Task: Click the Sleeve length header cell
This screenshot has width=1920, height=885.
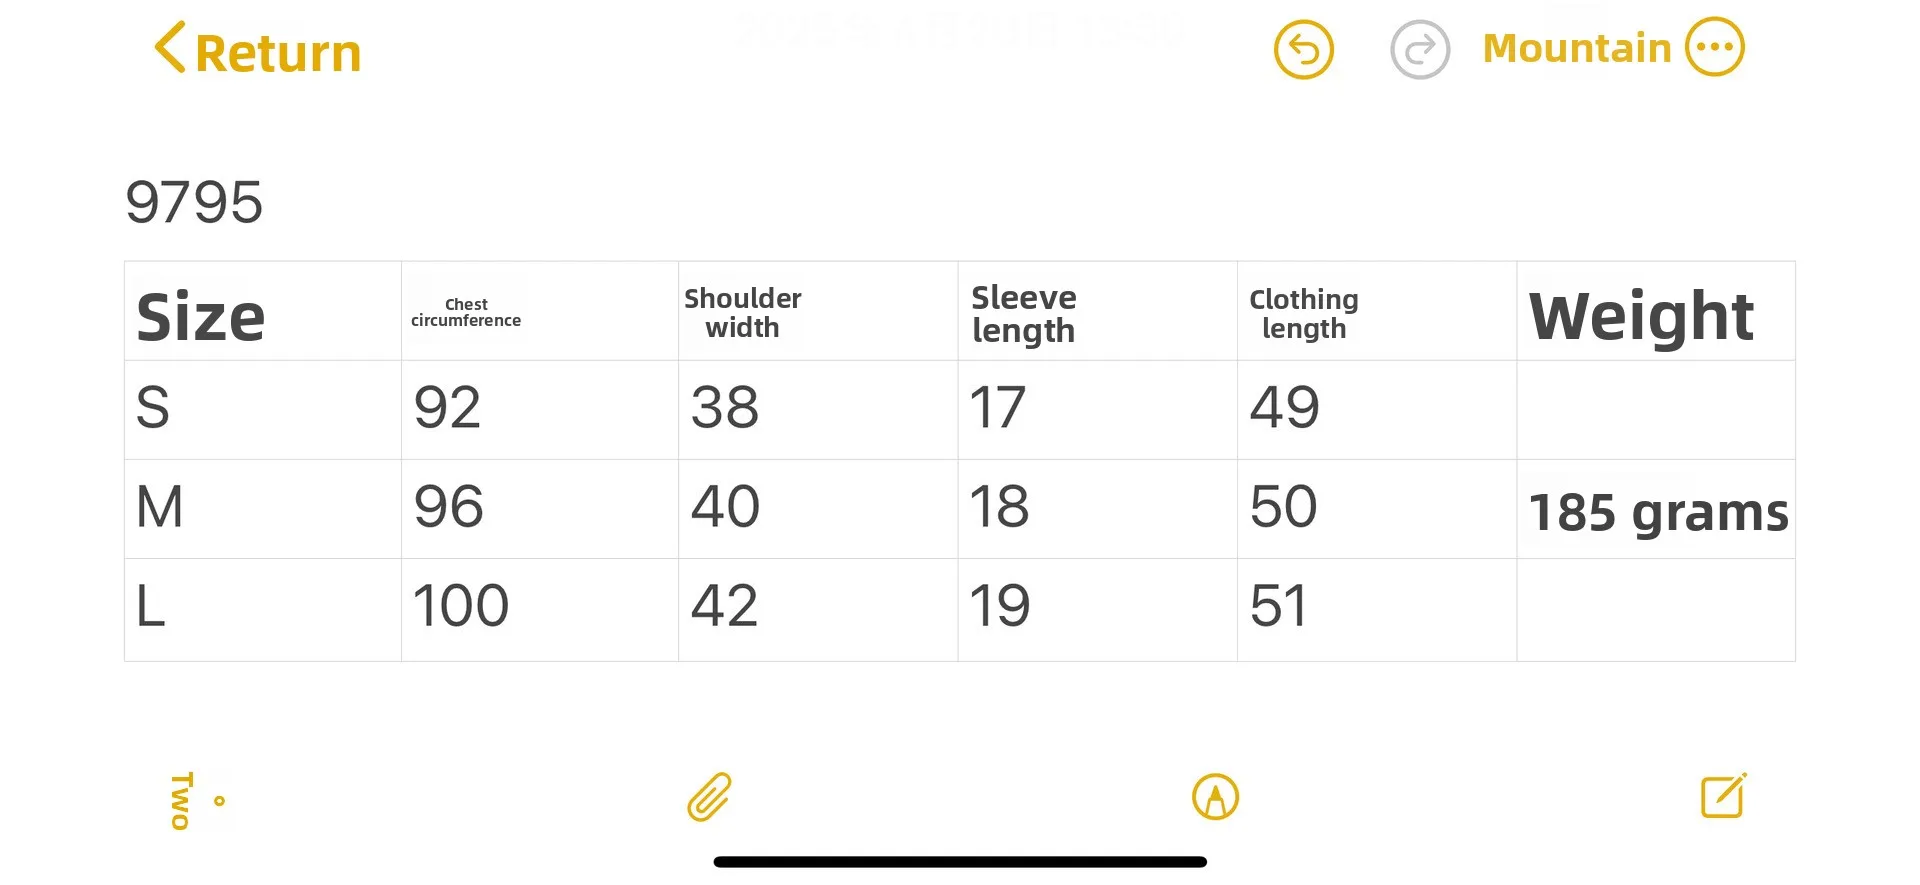Action: tap(1098, 311)
